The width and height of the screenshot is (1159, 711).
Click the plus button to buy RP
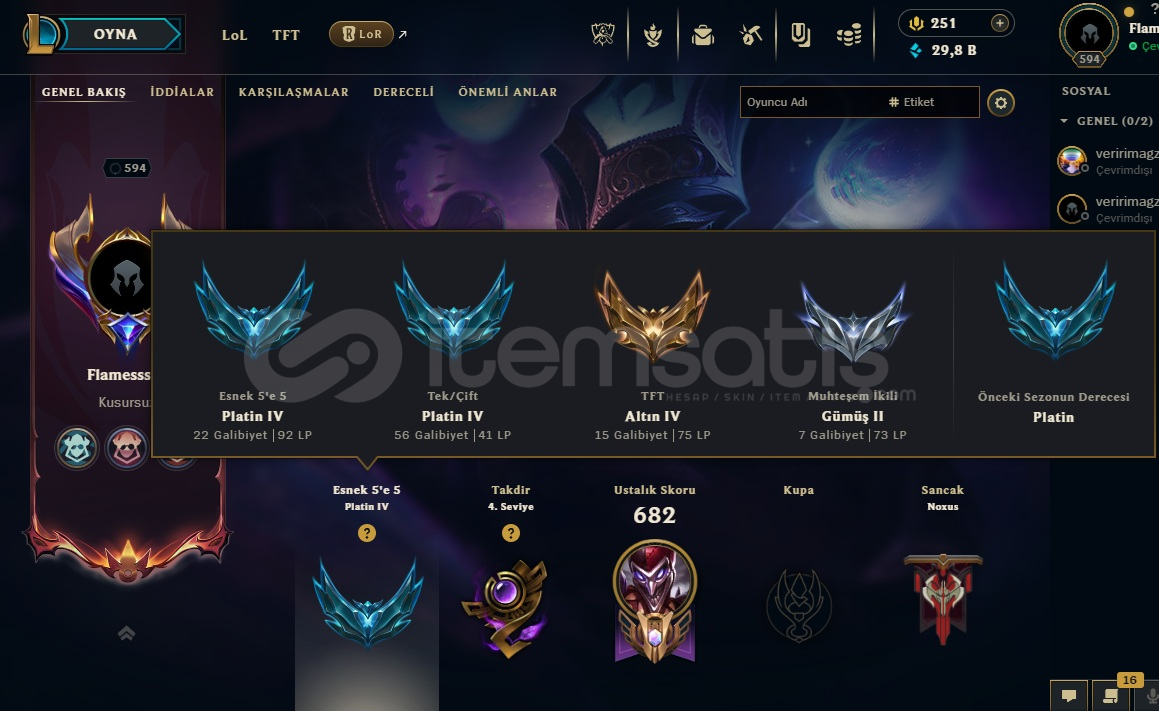(999, 23)
